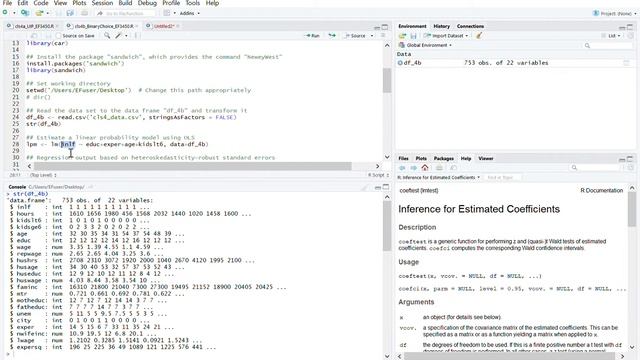View df_4b as table grid icon
This screenshot has height=360, width=640.
[x=626, y=63]
